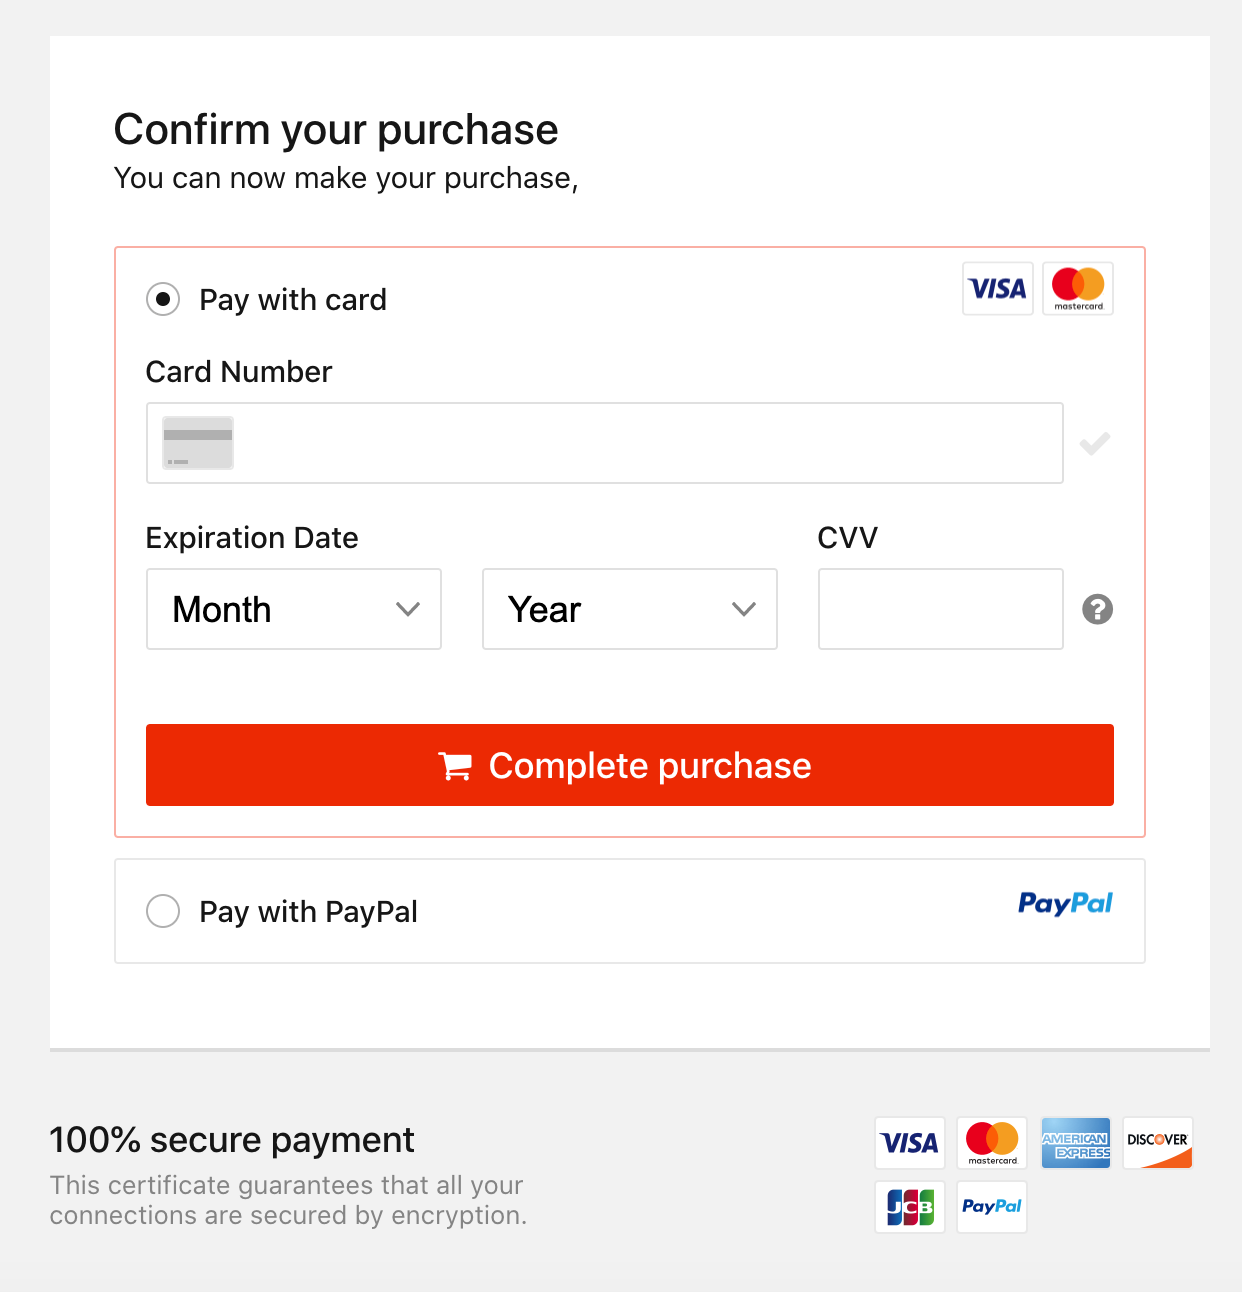Select the Pay with card radio button
Viewport: 1242px width, 1292px height.
click(163, 299)
